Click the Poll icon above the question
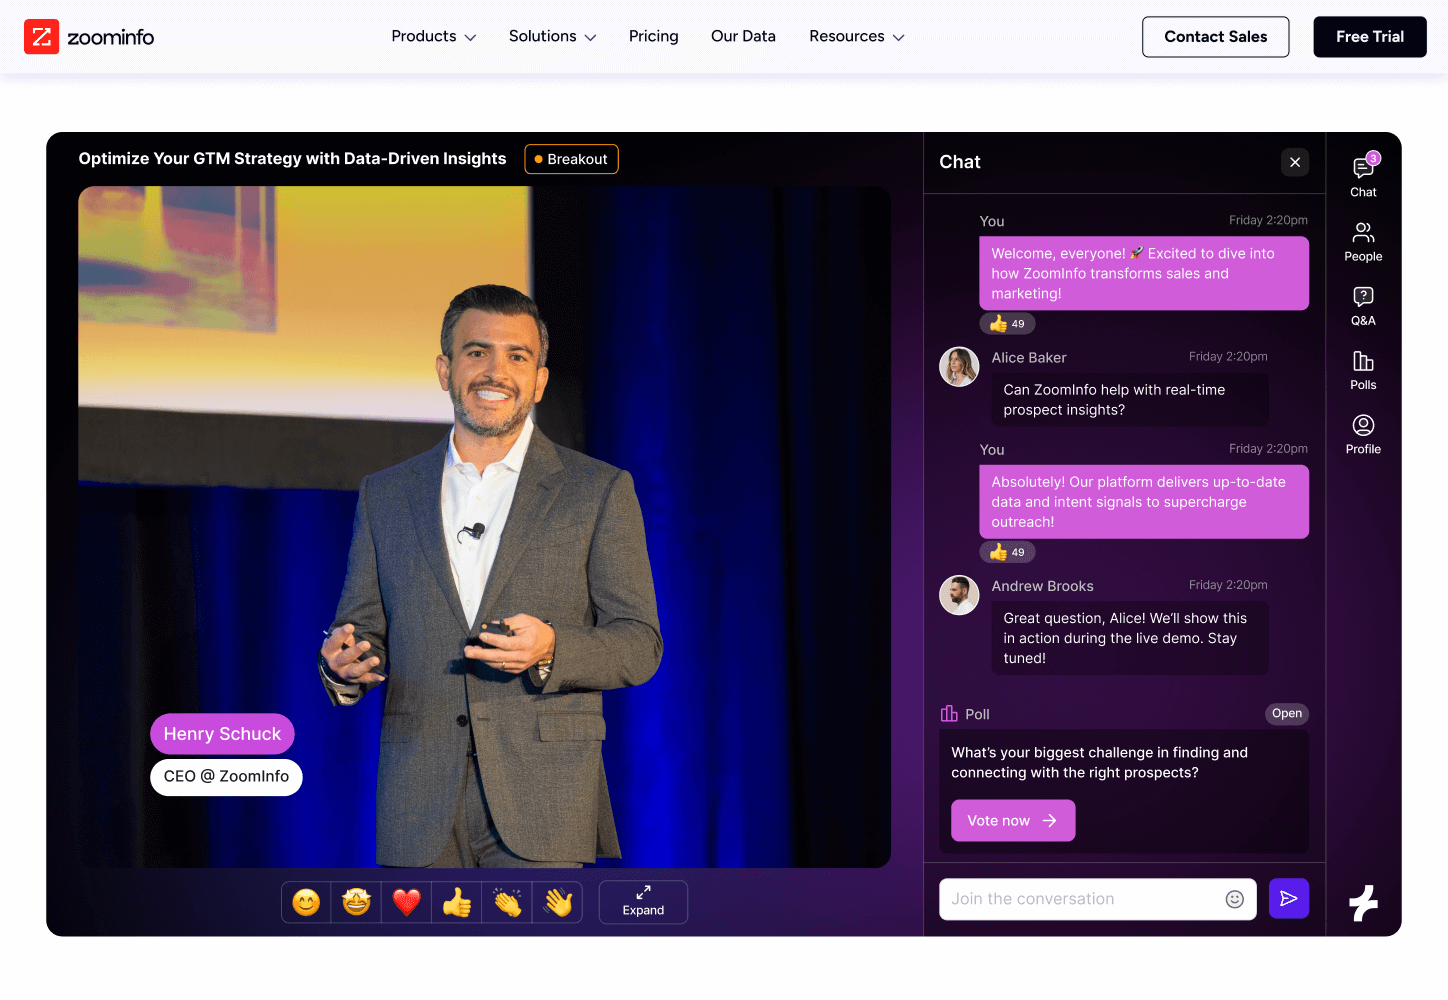 (949, 714)
